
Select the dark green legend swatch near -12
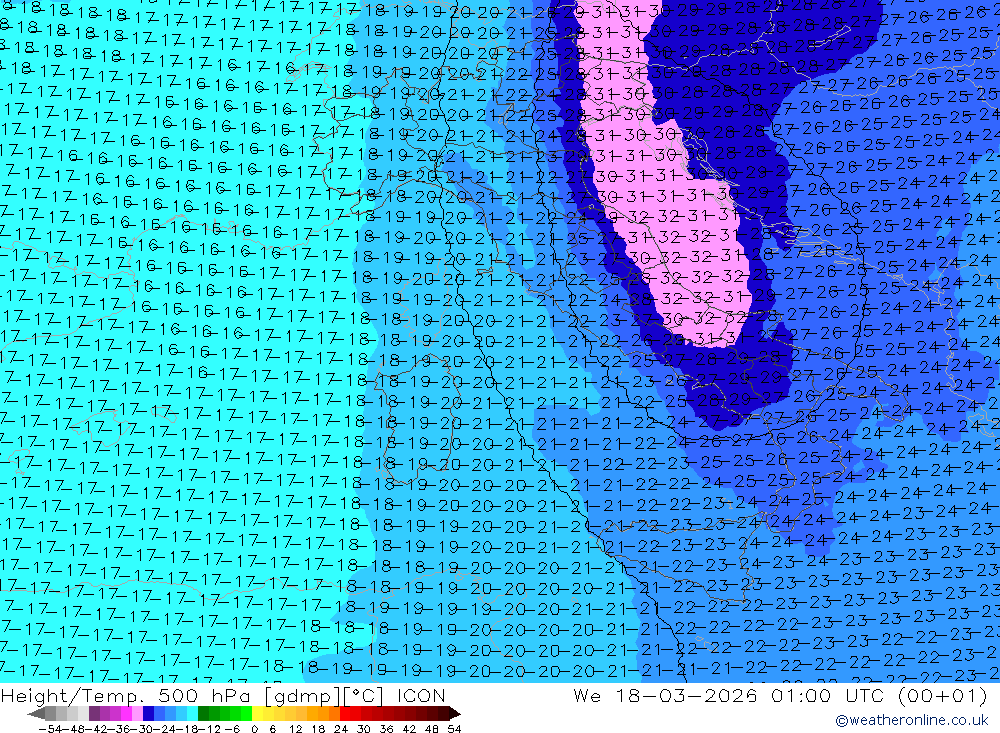tap(203, 714)
